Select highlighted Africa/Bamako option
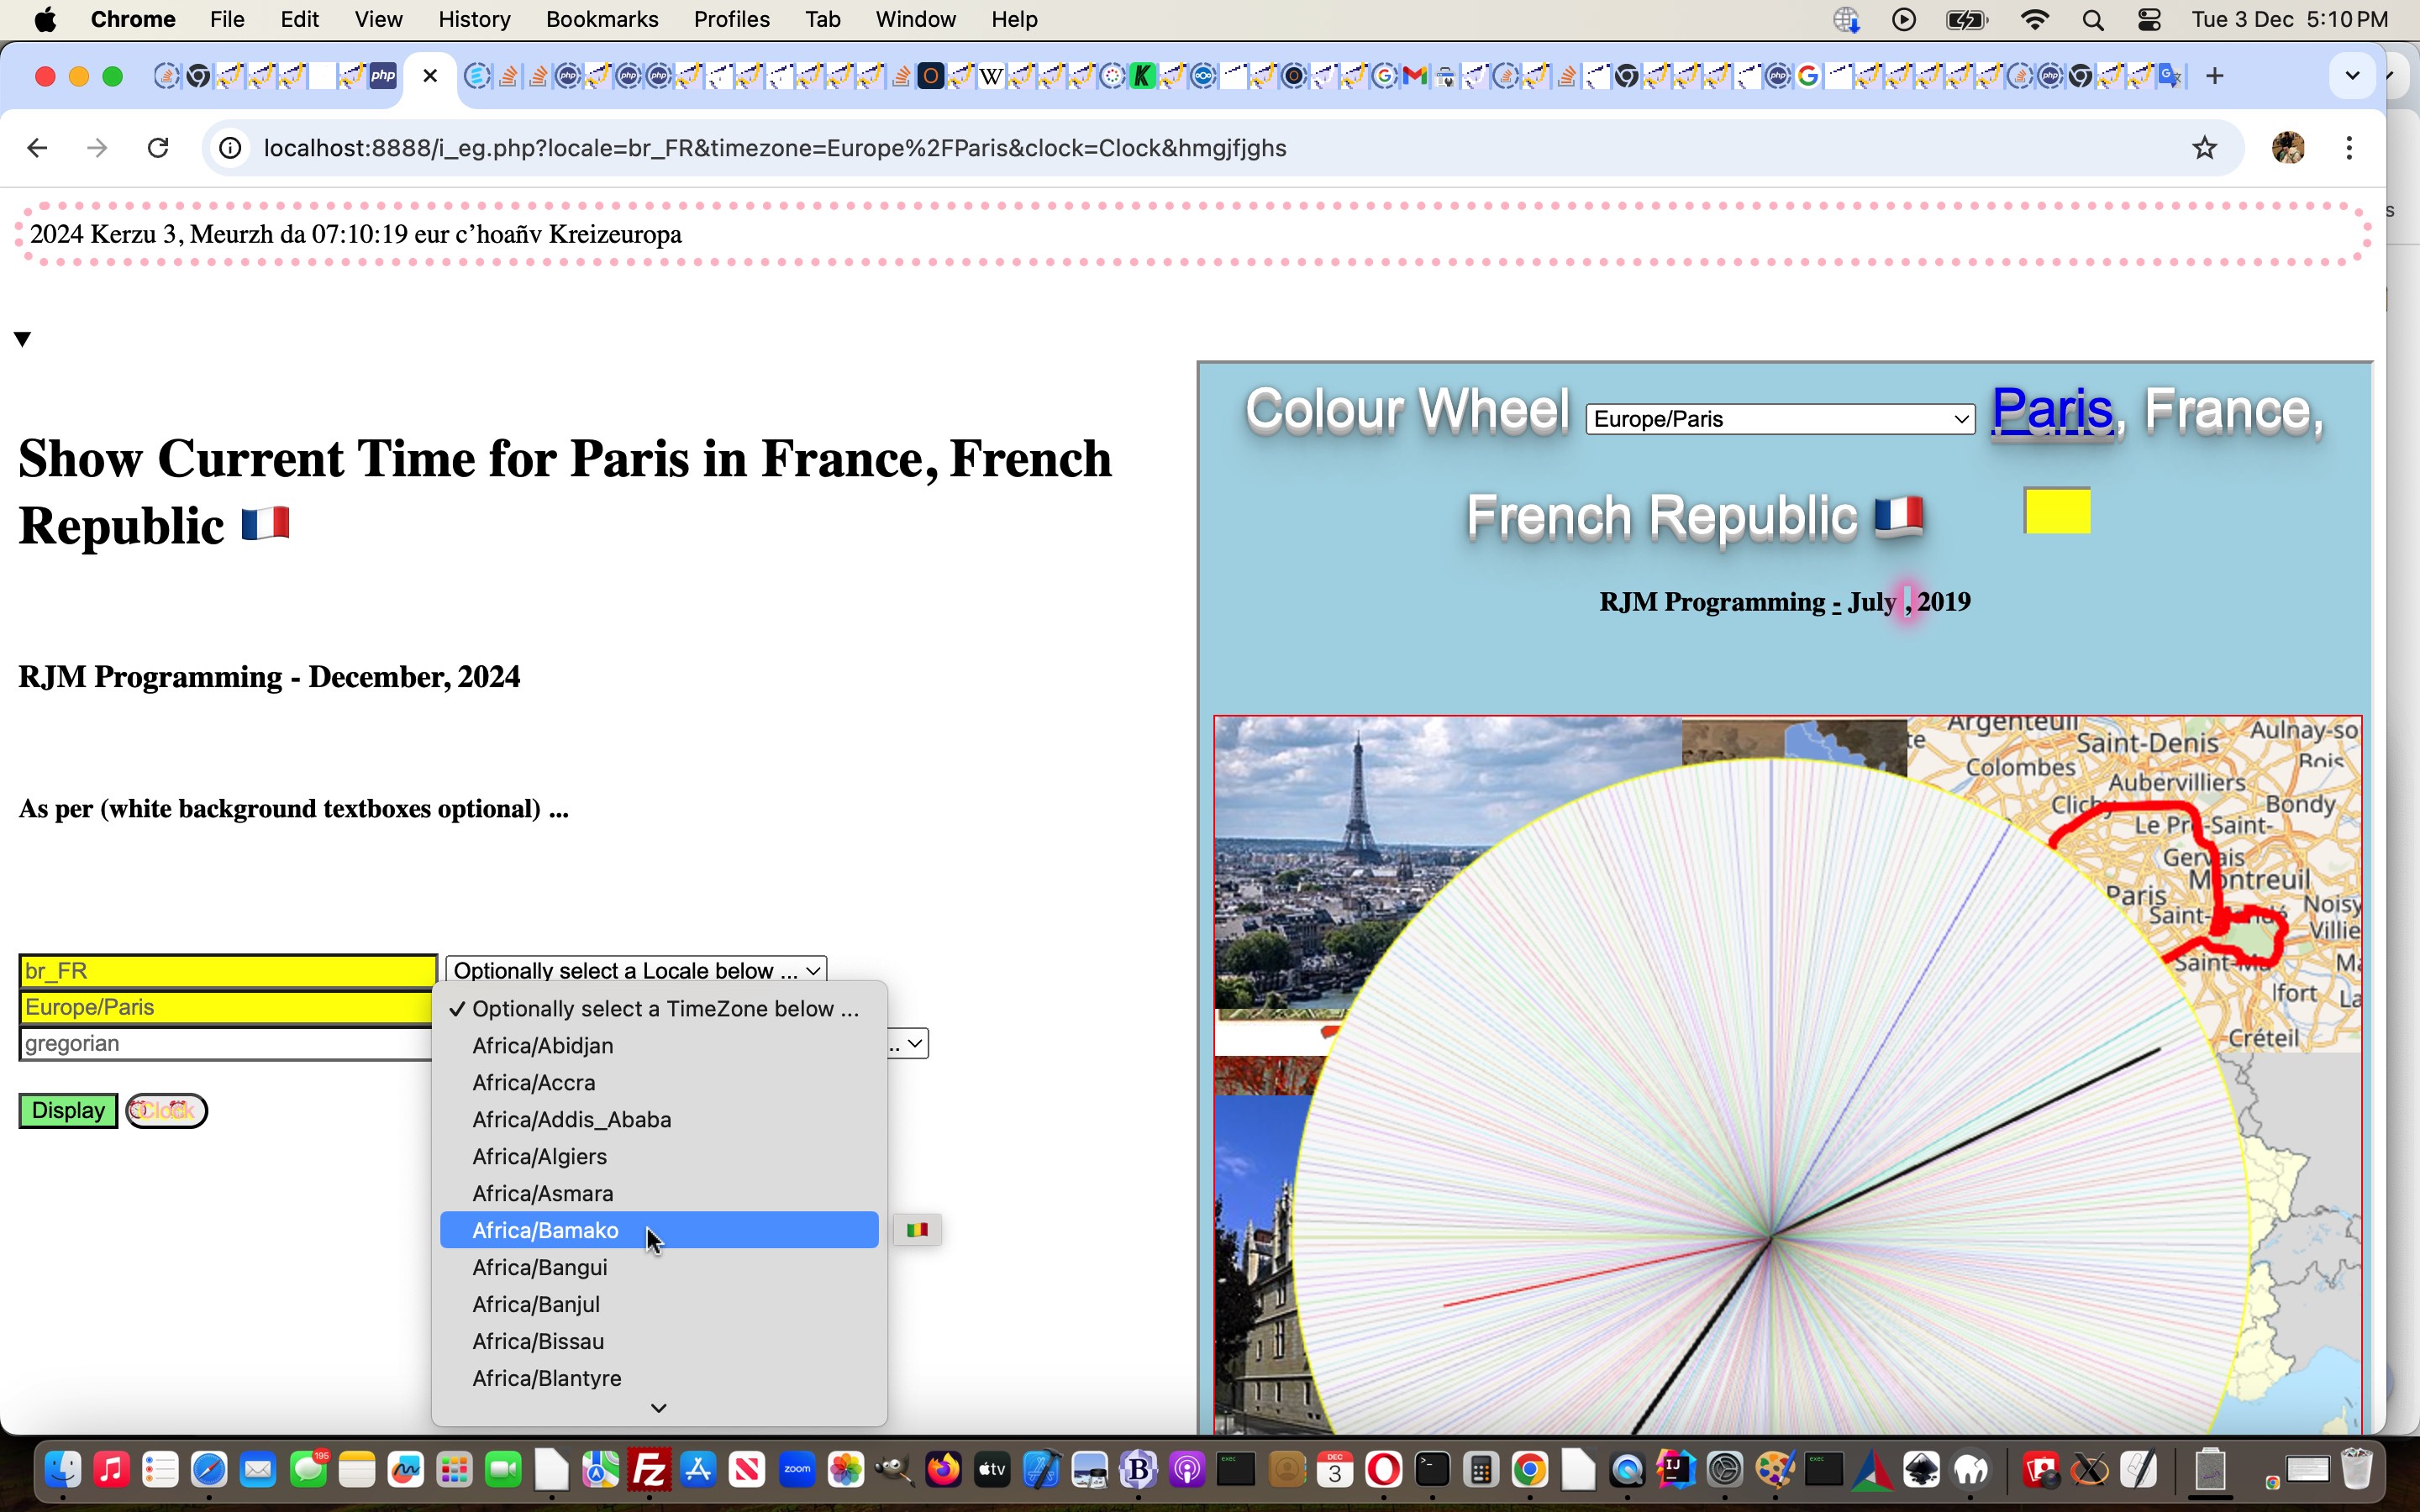 pos(659,1231)
